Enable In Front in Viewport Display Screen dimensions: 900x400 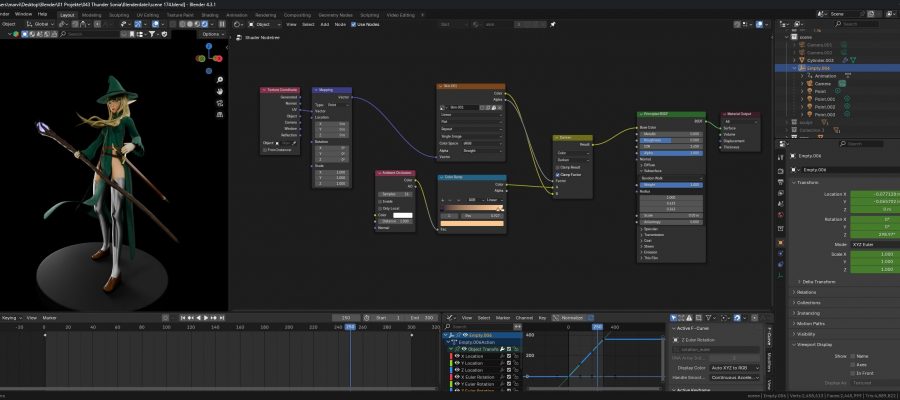(x=852, y=373)
